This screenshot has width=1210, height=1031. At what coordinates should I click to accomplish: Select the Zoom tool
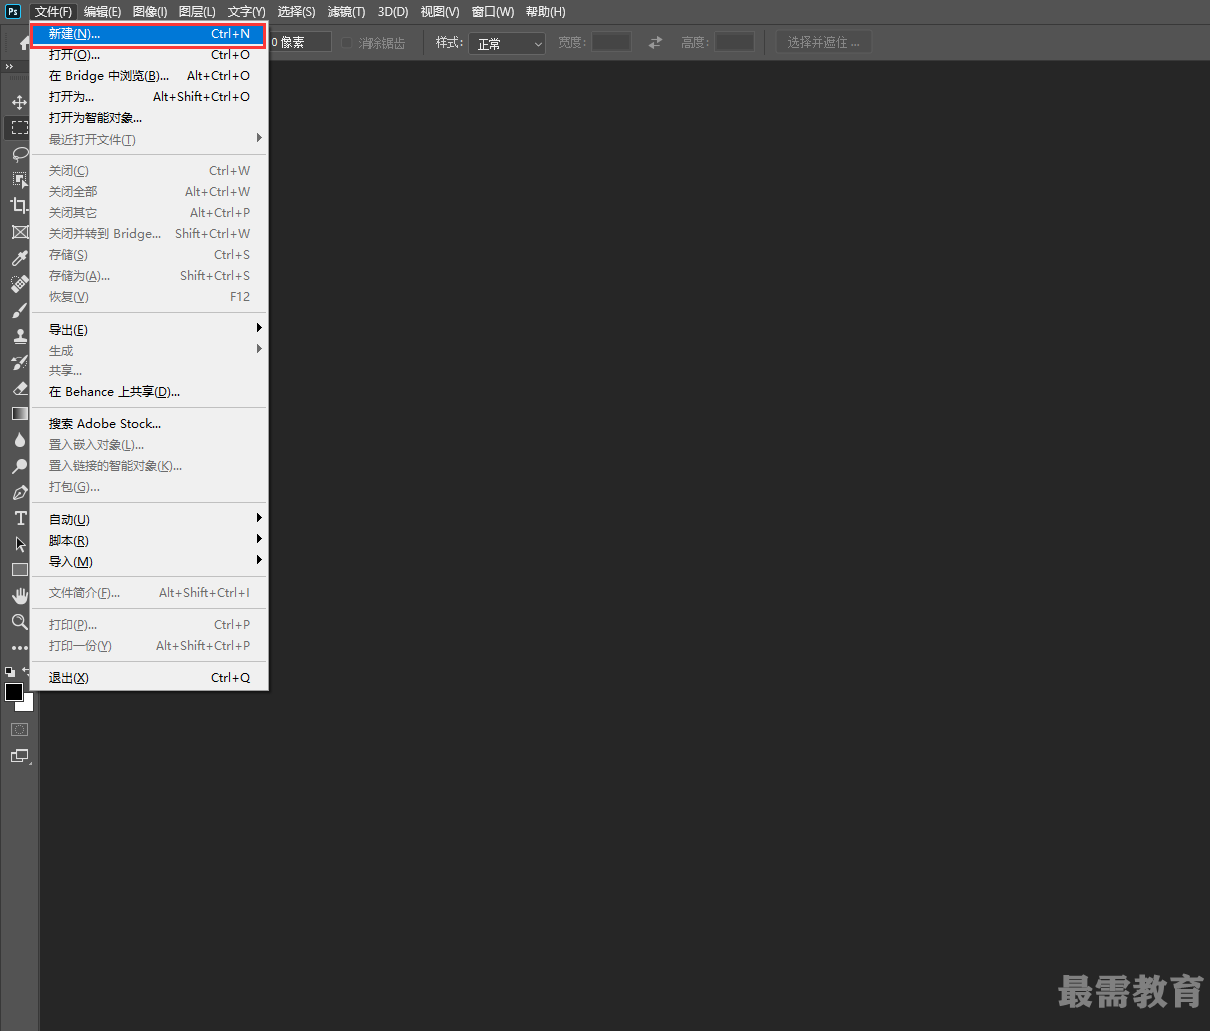click(19, 622)
